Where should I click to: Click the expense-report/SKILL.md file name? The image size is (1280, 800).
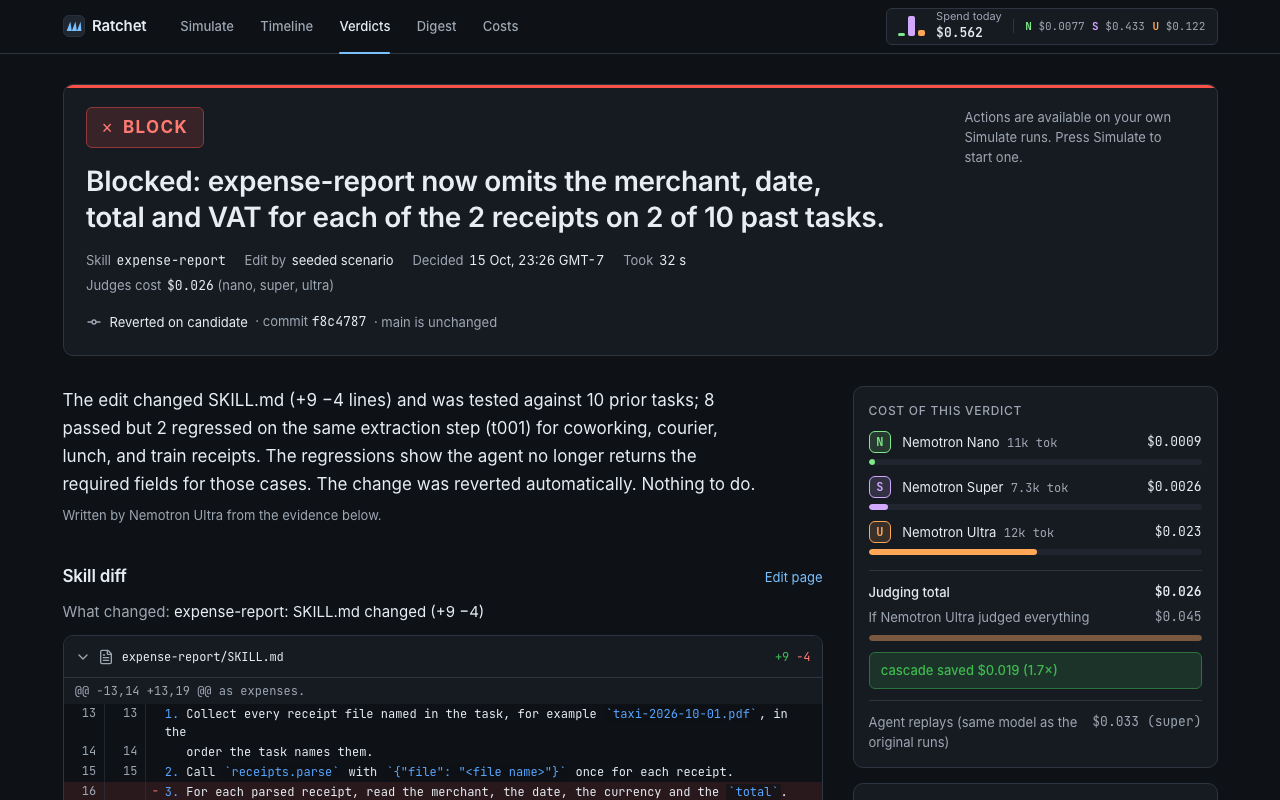tap(203, 657)
